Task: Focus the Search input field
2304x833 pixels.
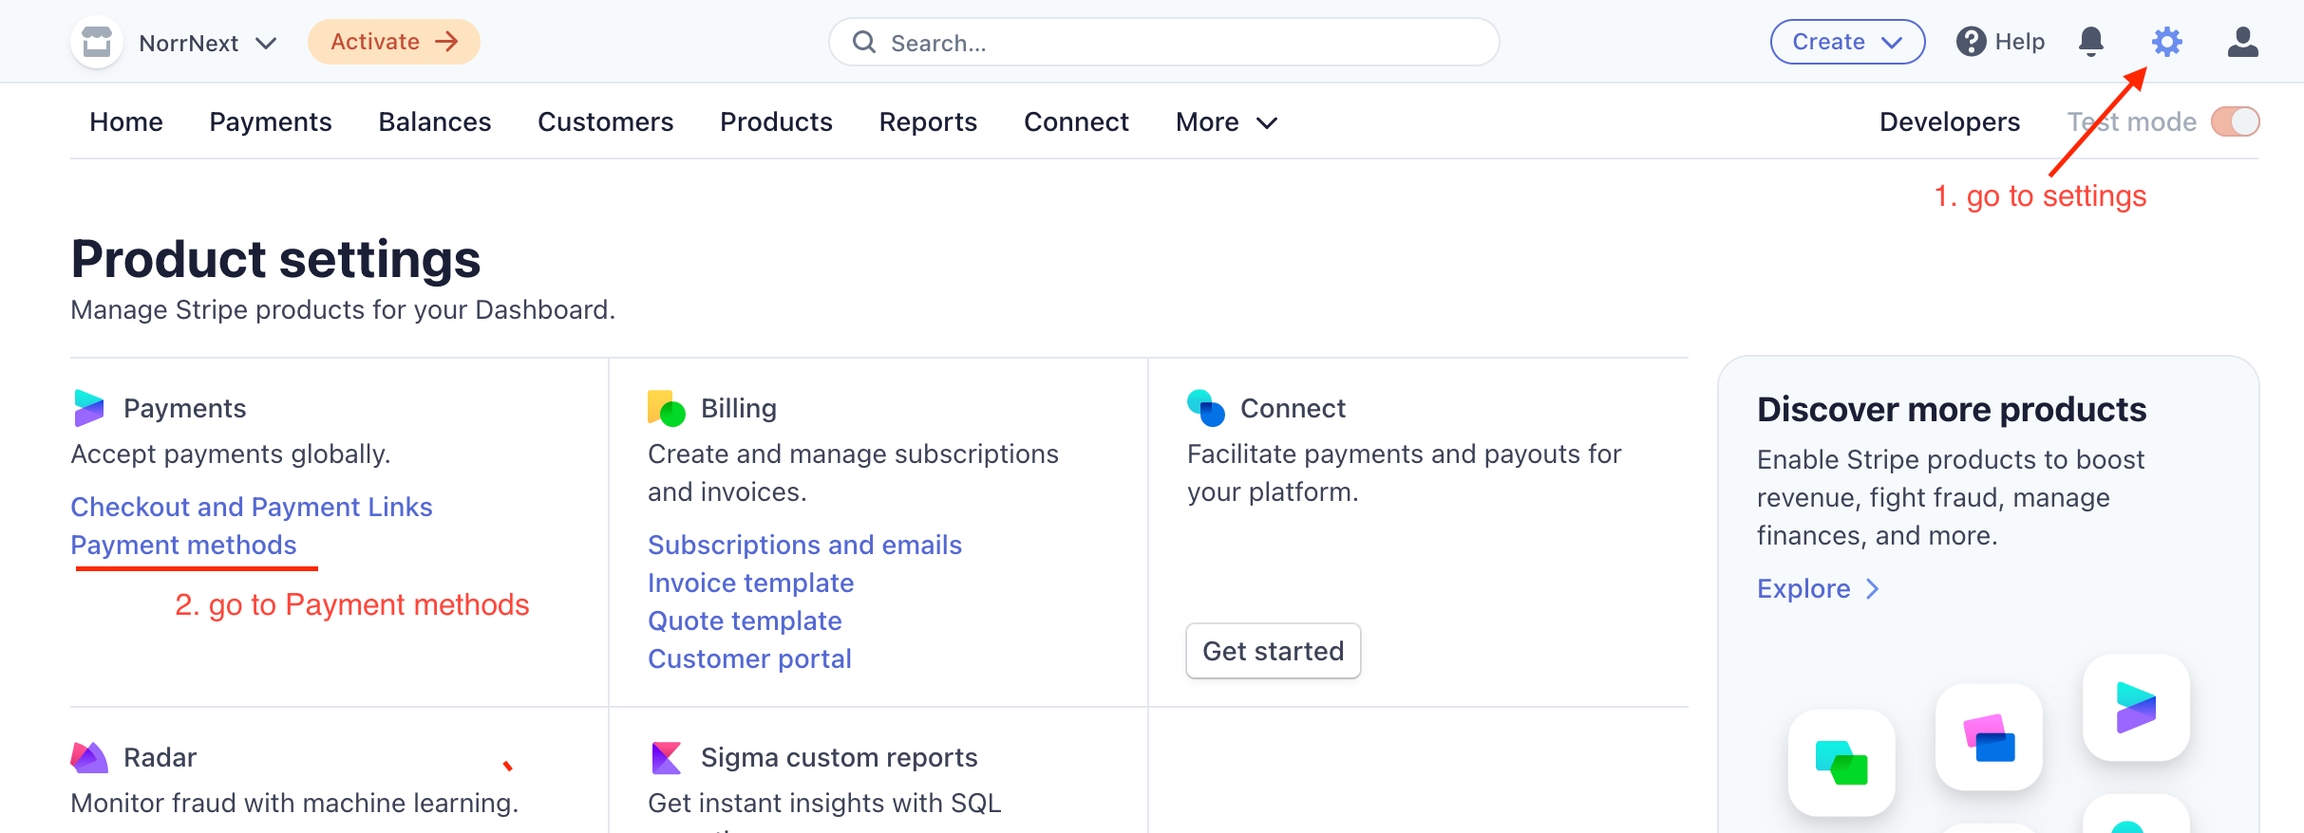Action: click(1180, 43)
